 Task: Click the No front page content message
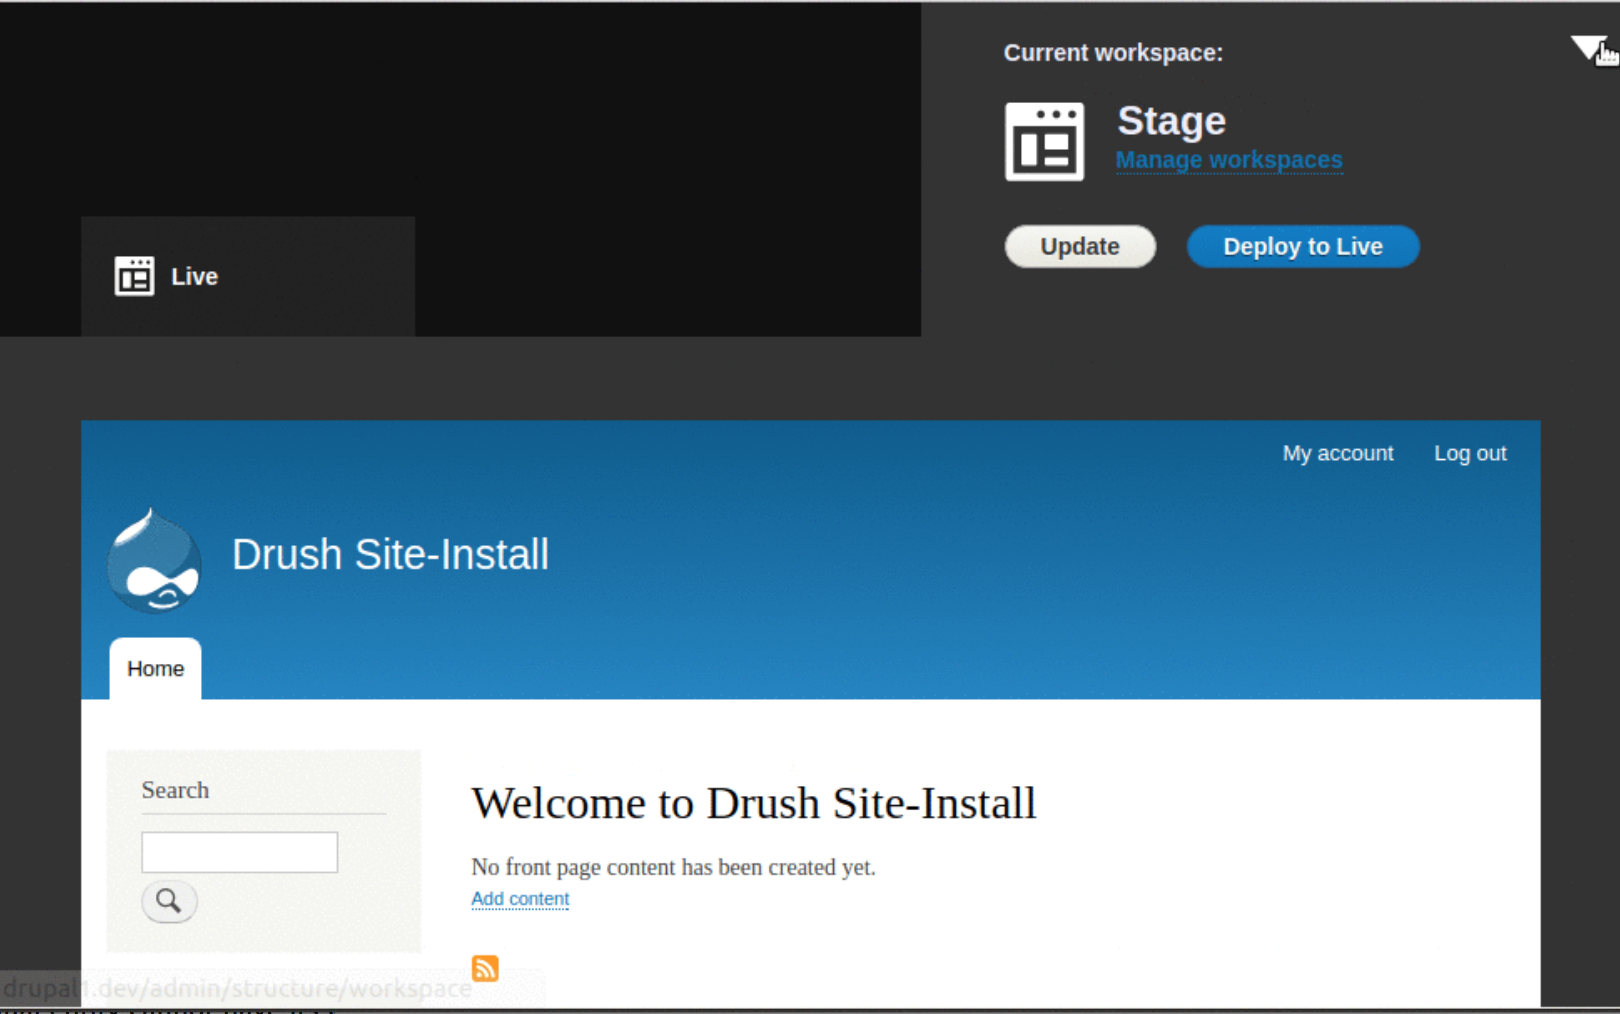(673, 867)
